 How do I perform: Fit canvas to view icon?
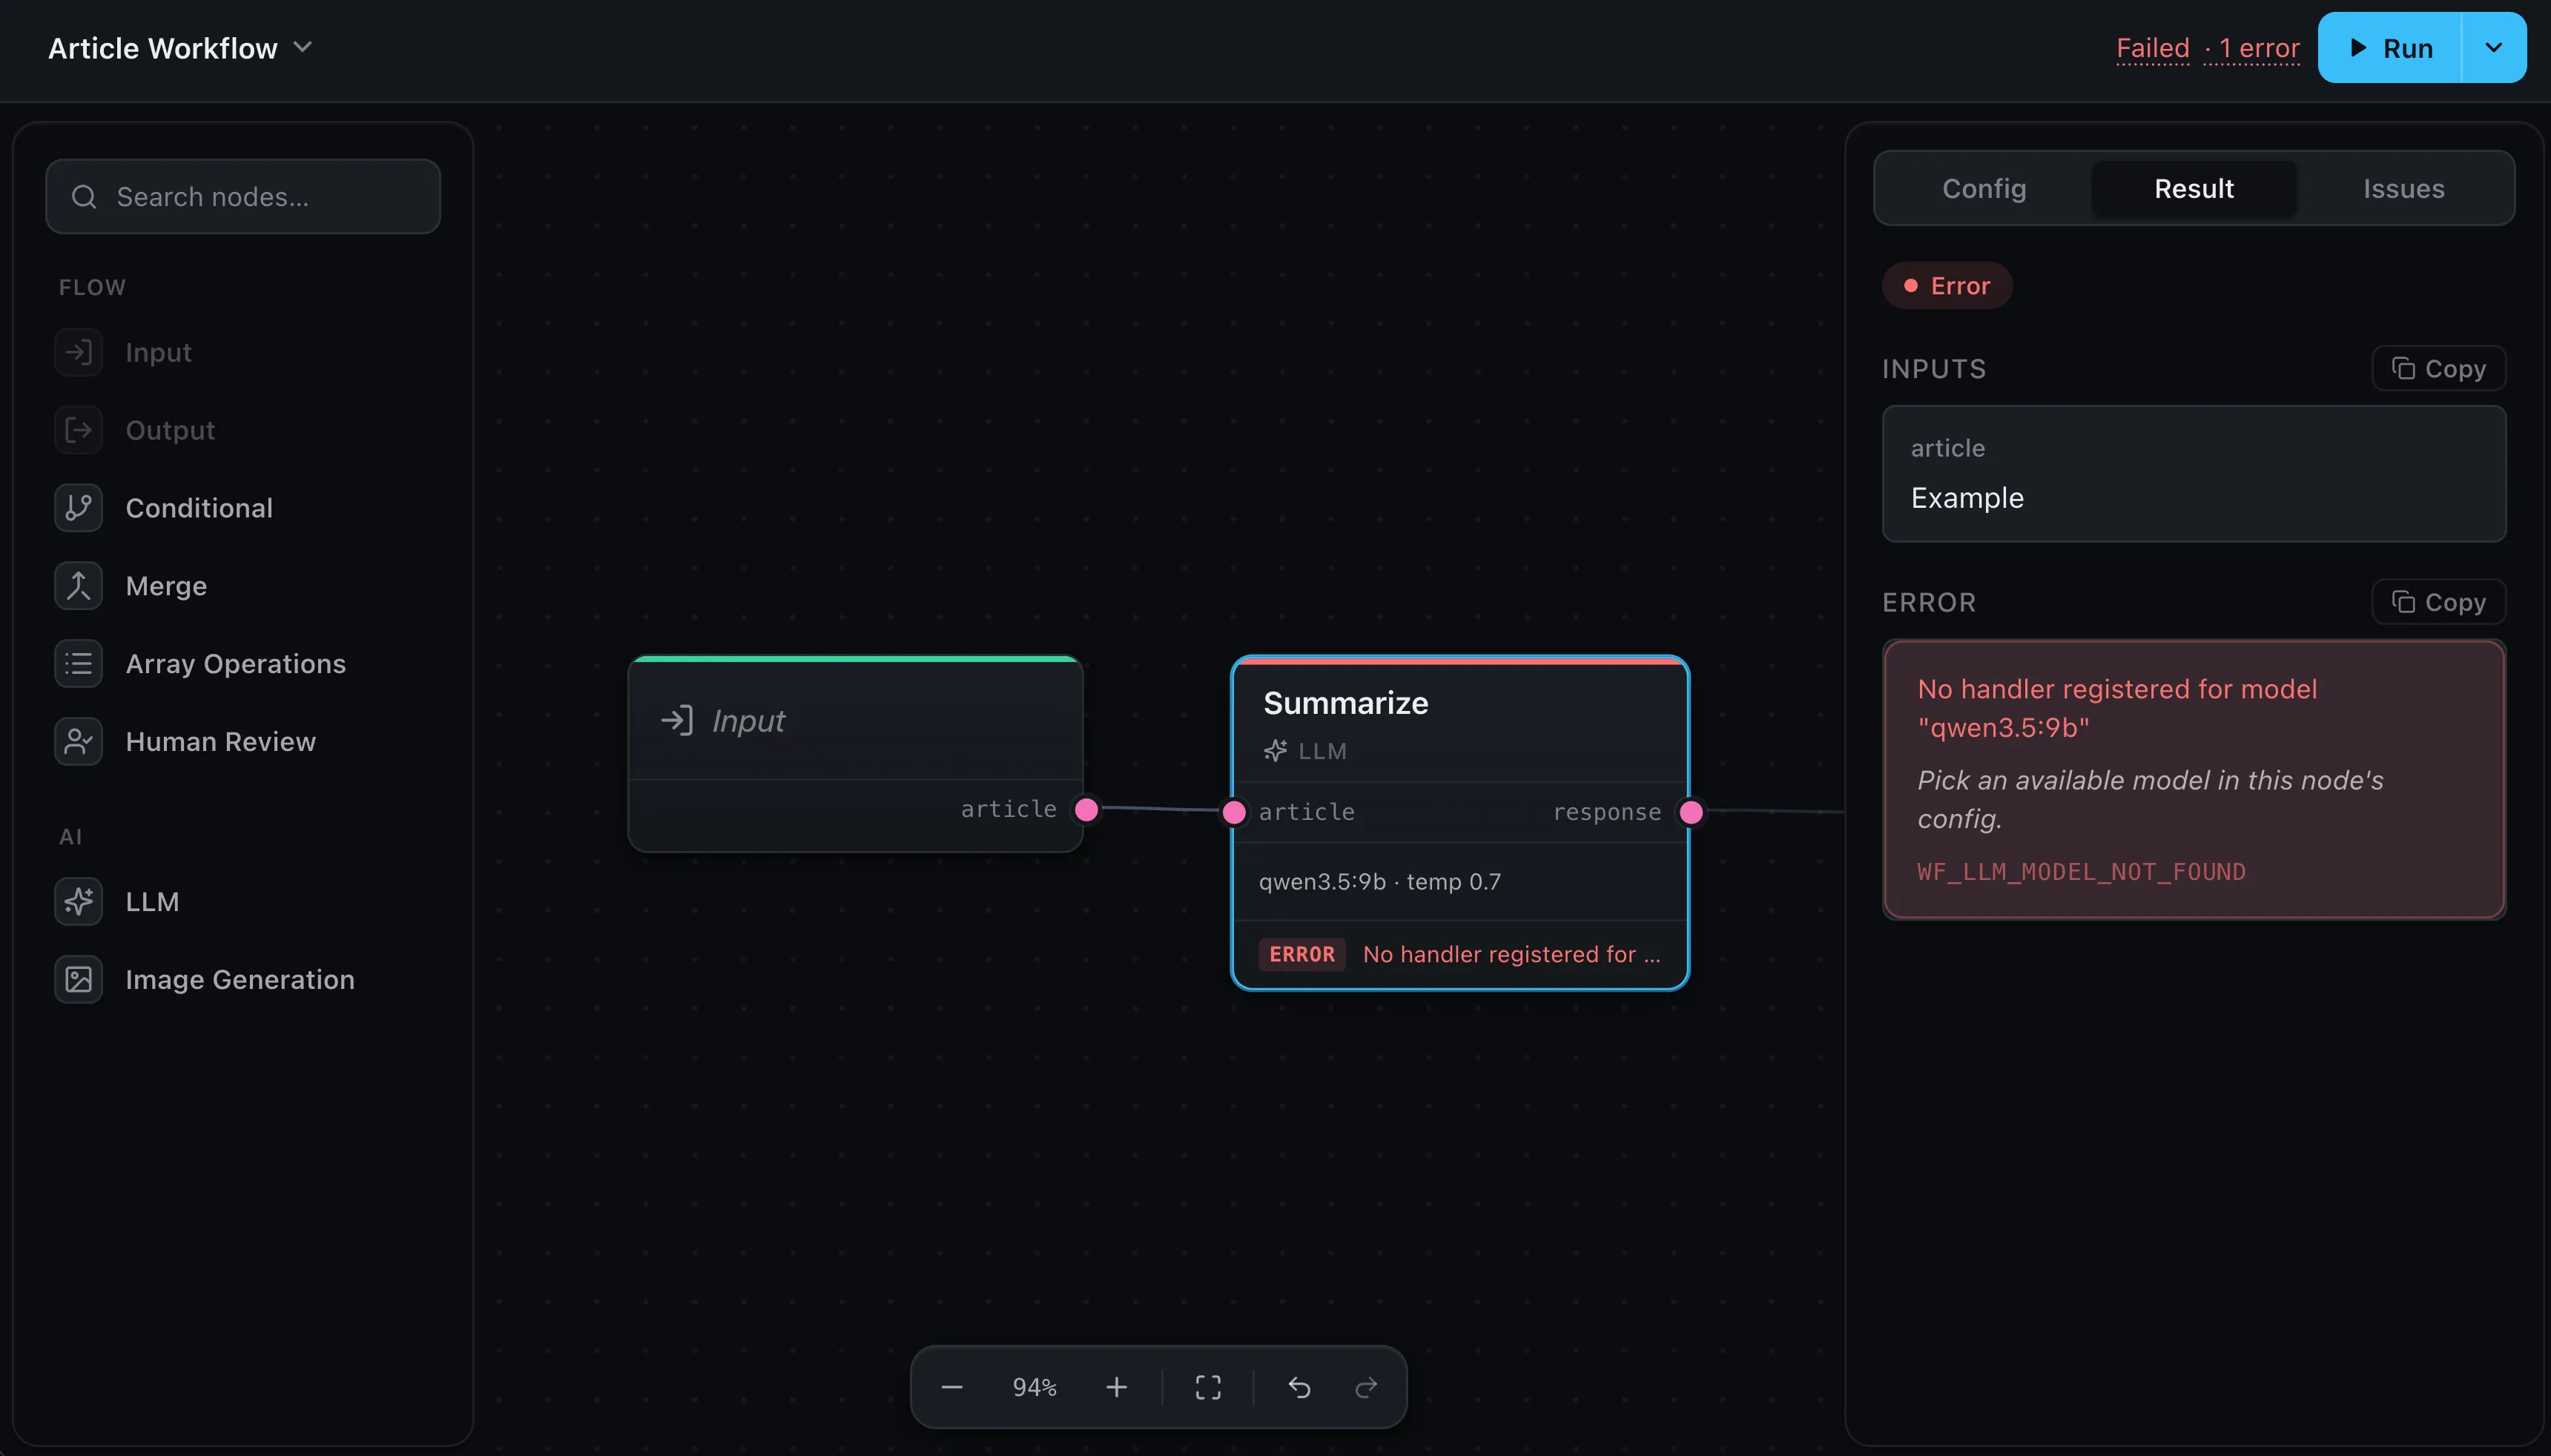click(x=1208, y=1387)
